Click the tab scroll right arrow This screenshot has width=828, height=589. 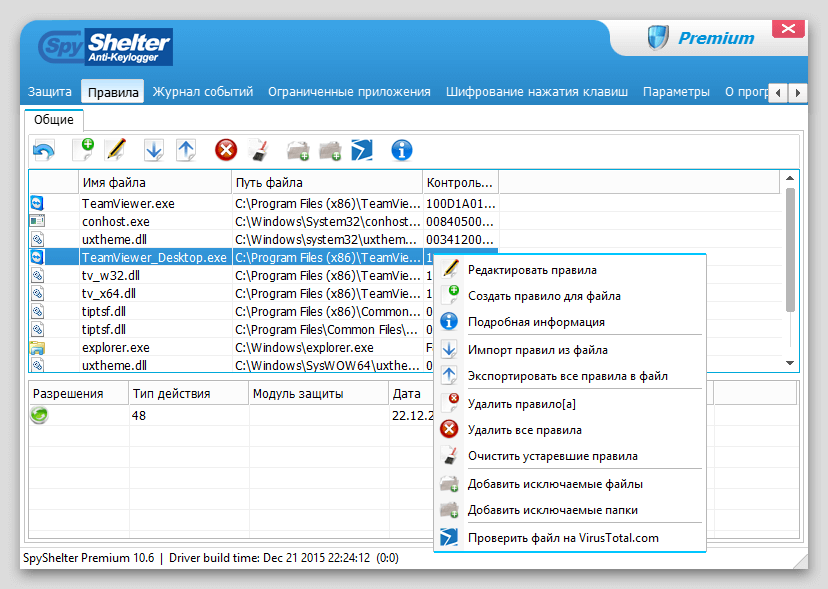[x=798, y=93]
